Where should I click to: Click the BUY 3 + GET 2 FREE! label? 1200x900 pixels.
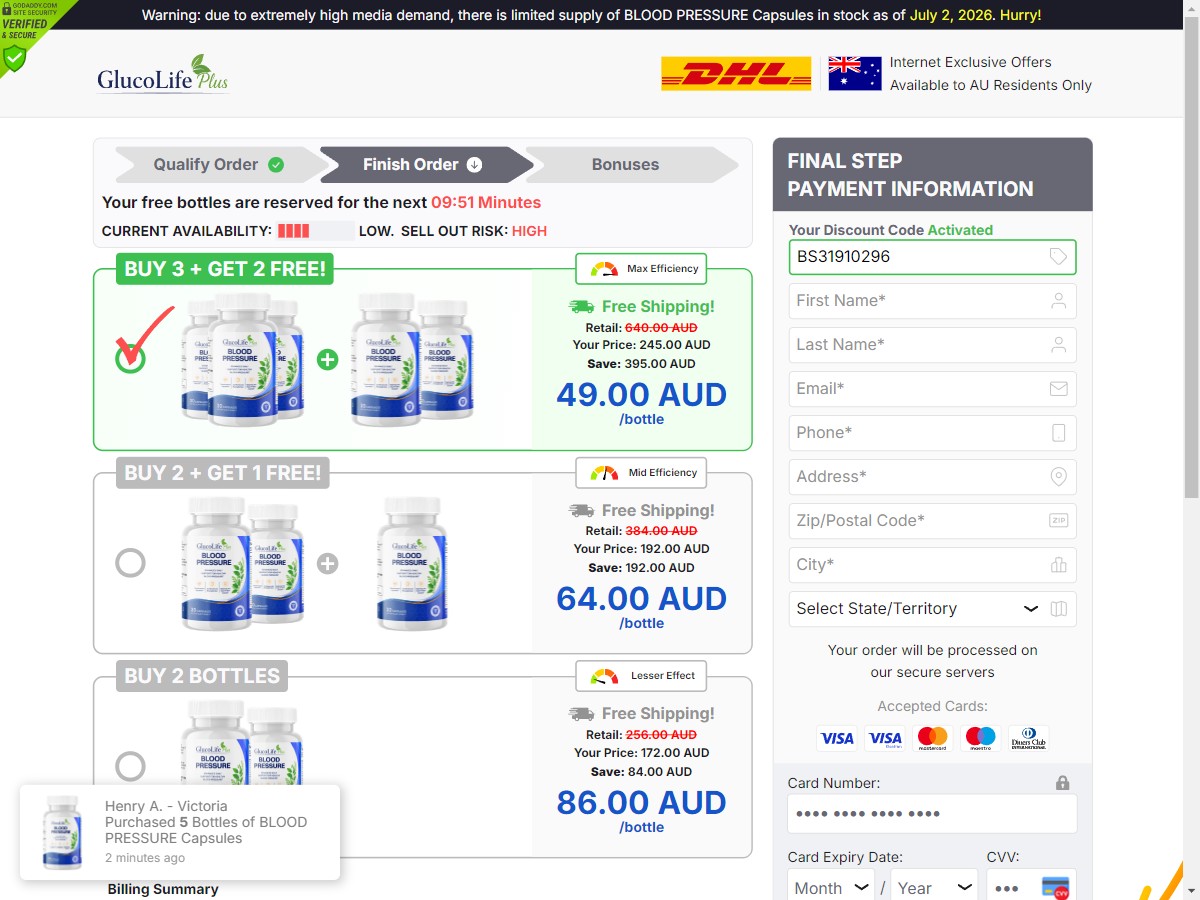(x=225, y=269)
